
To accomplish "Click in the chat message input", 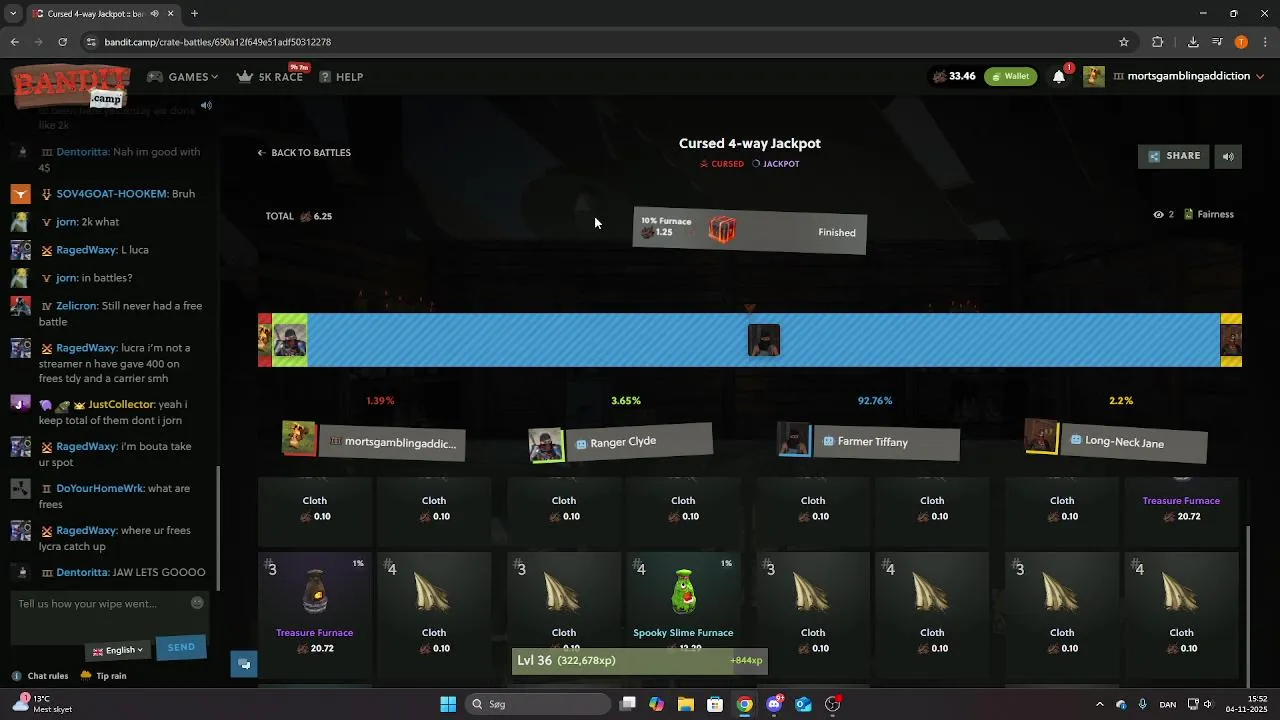I will [100, 604].
